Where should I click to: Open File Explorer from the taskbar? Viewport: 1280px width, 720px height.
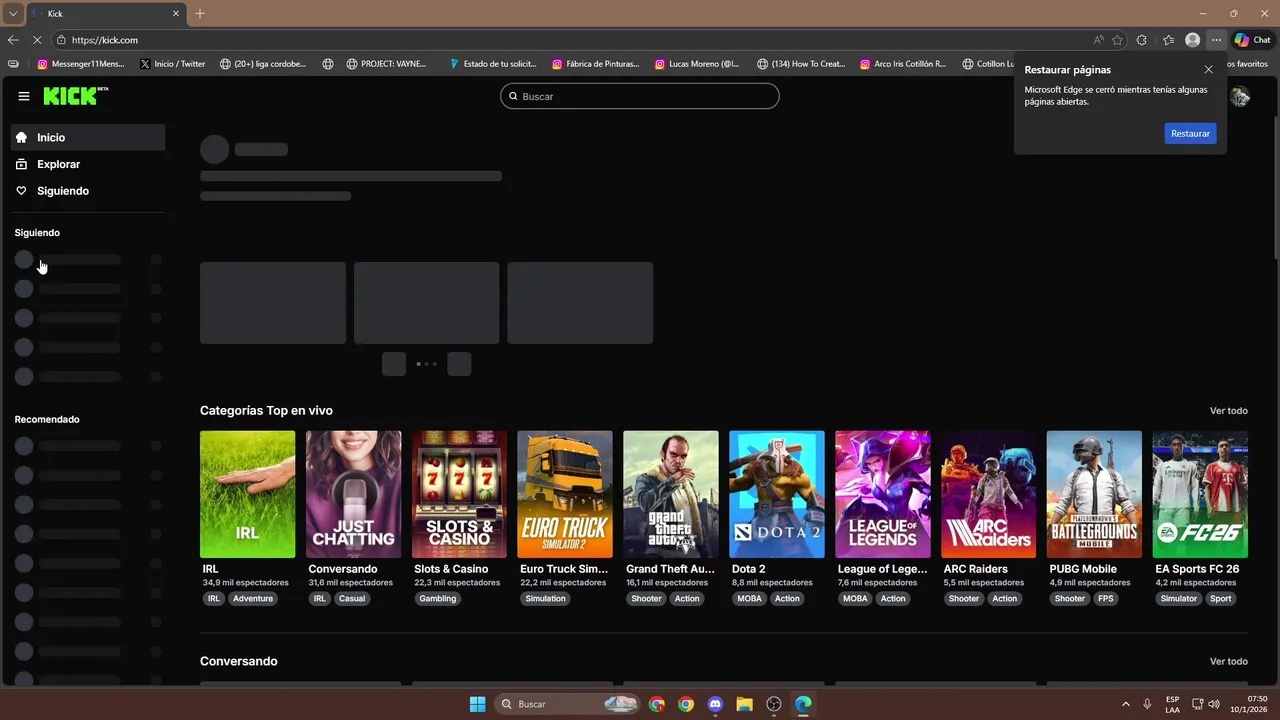pyautogui.click(x=744, y=704)
